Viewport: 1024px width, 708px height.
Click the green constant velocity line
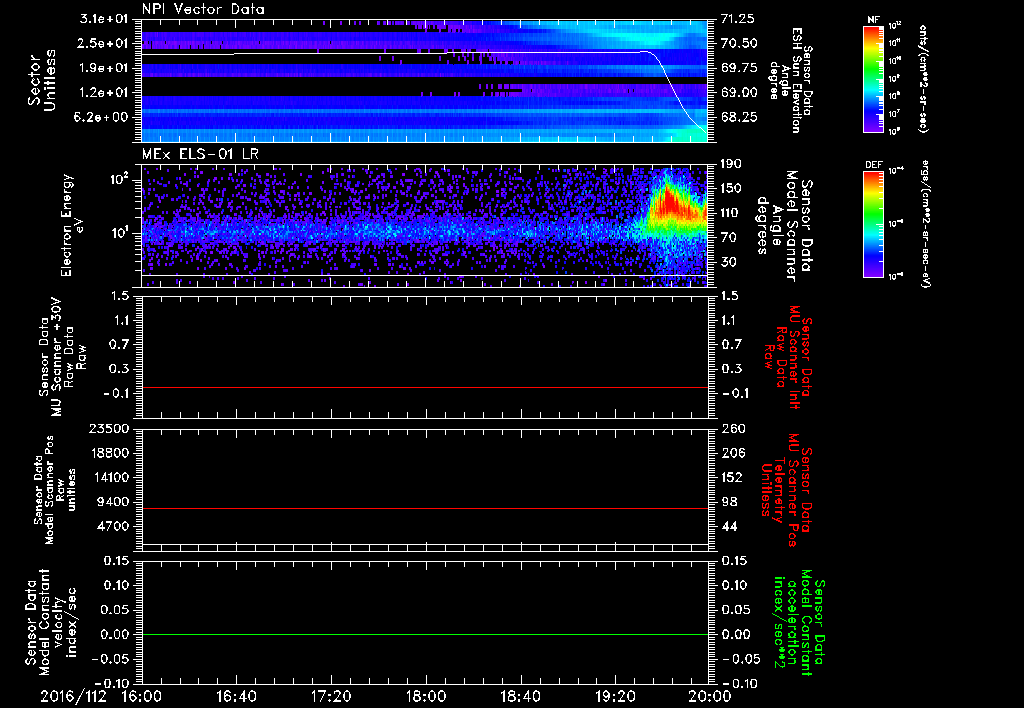coord(425,635)
